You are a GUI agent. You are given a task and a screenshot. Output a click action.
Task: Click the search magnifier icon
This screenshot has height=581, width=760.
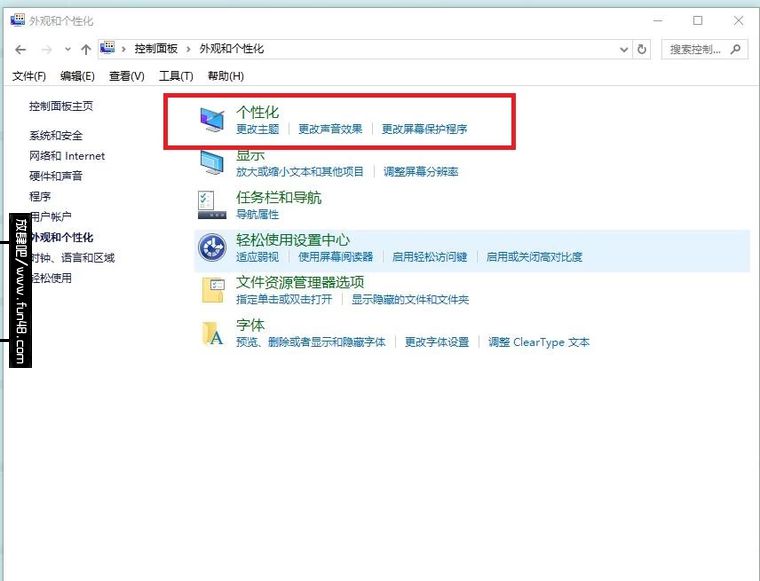736,49
